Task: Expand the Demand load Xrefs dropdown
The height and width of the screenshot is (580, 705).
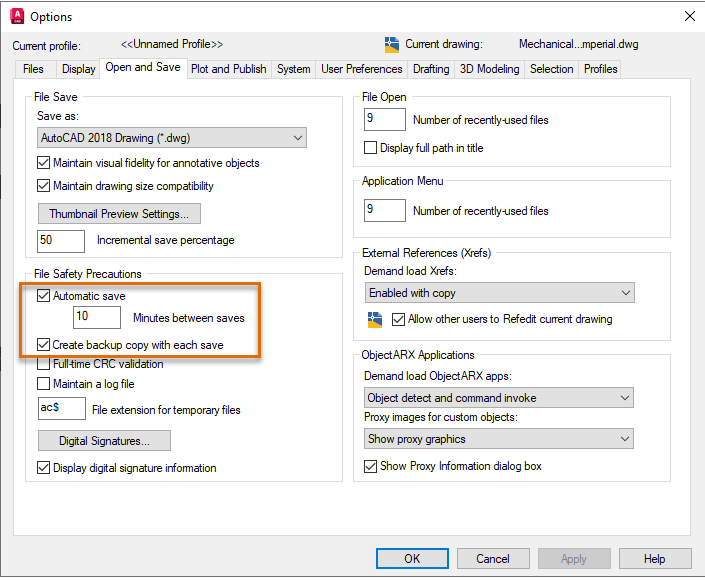Action: pos(499,293)
